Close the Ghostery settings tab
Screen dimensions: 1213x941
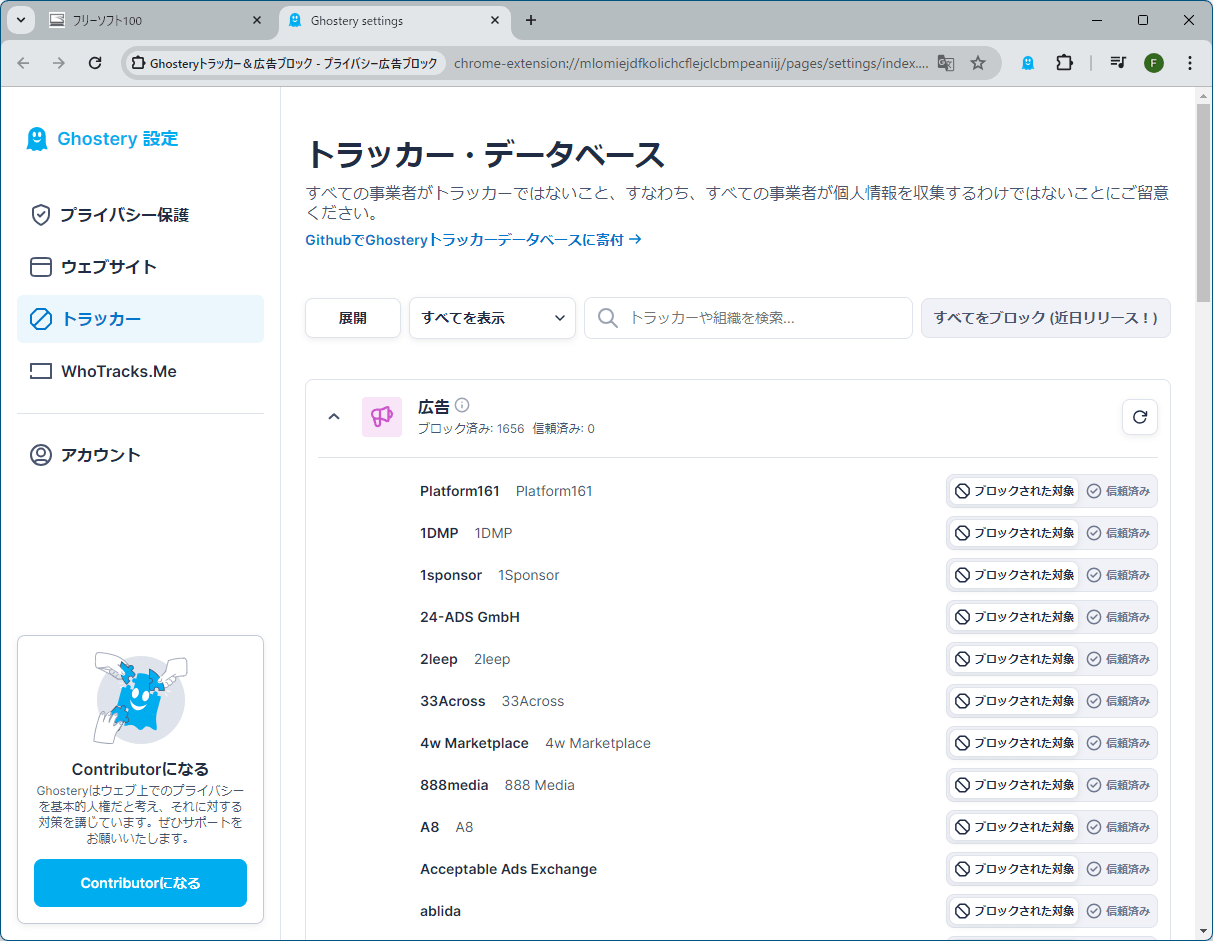pos(495,20)
